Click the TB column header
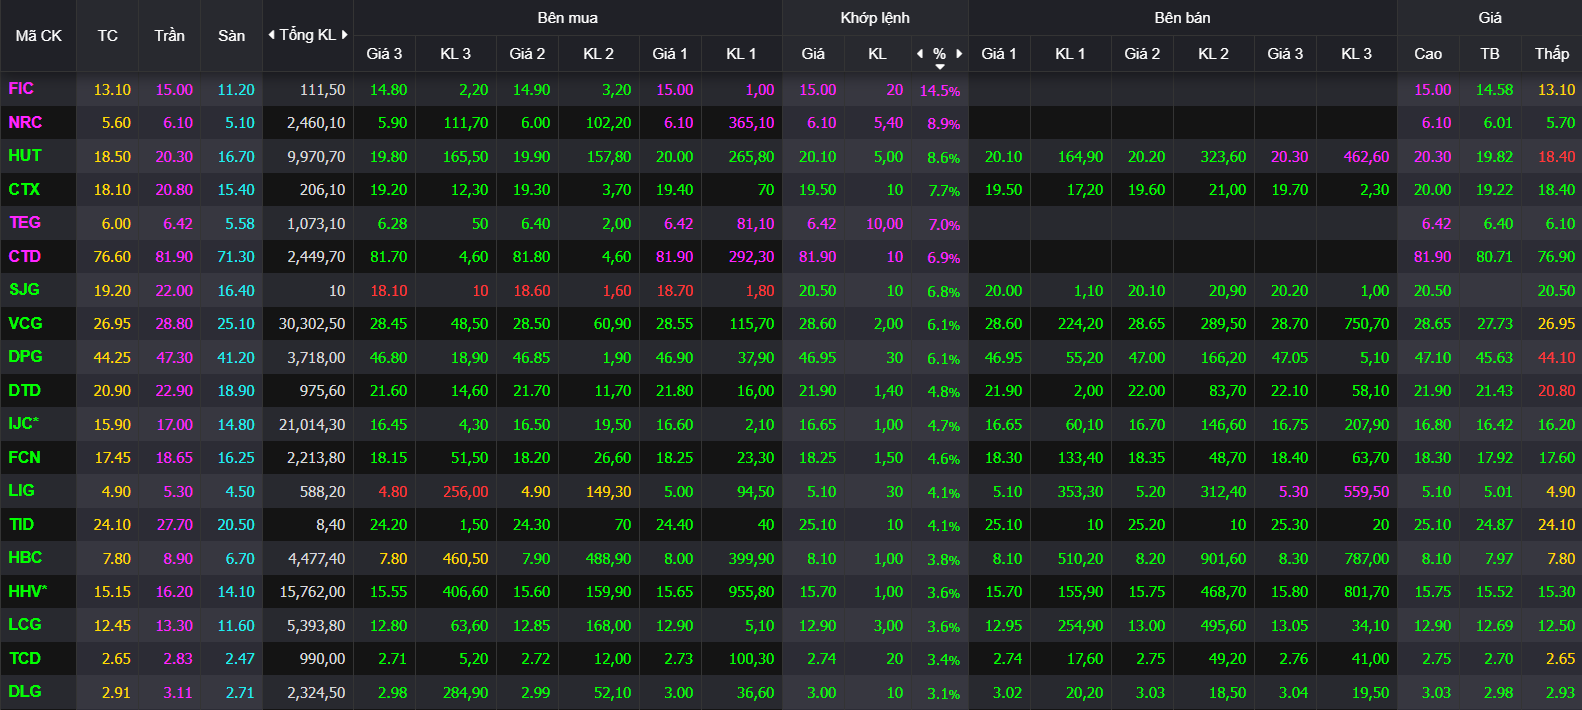The width and height of the screenshot is (1582, 710). pos(1490,54)
